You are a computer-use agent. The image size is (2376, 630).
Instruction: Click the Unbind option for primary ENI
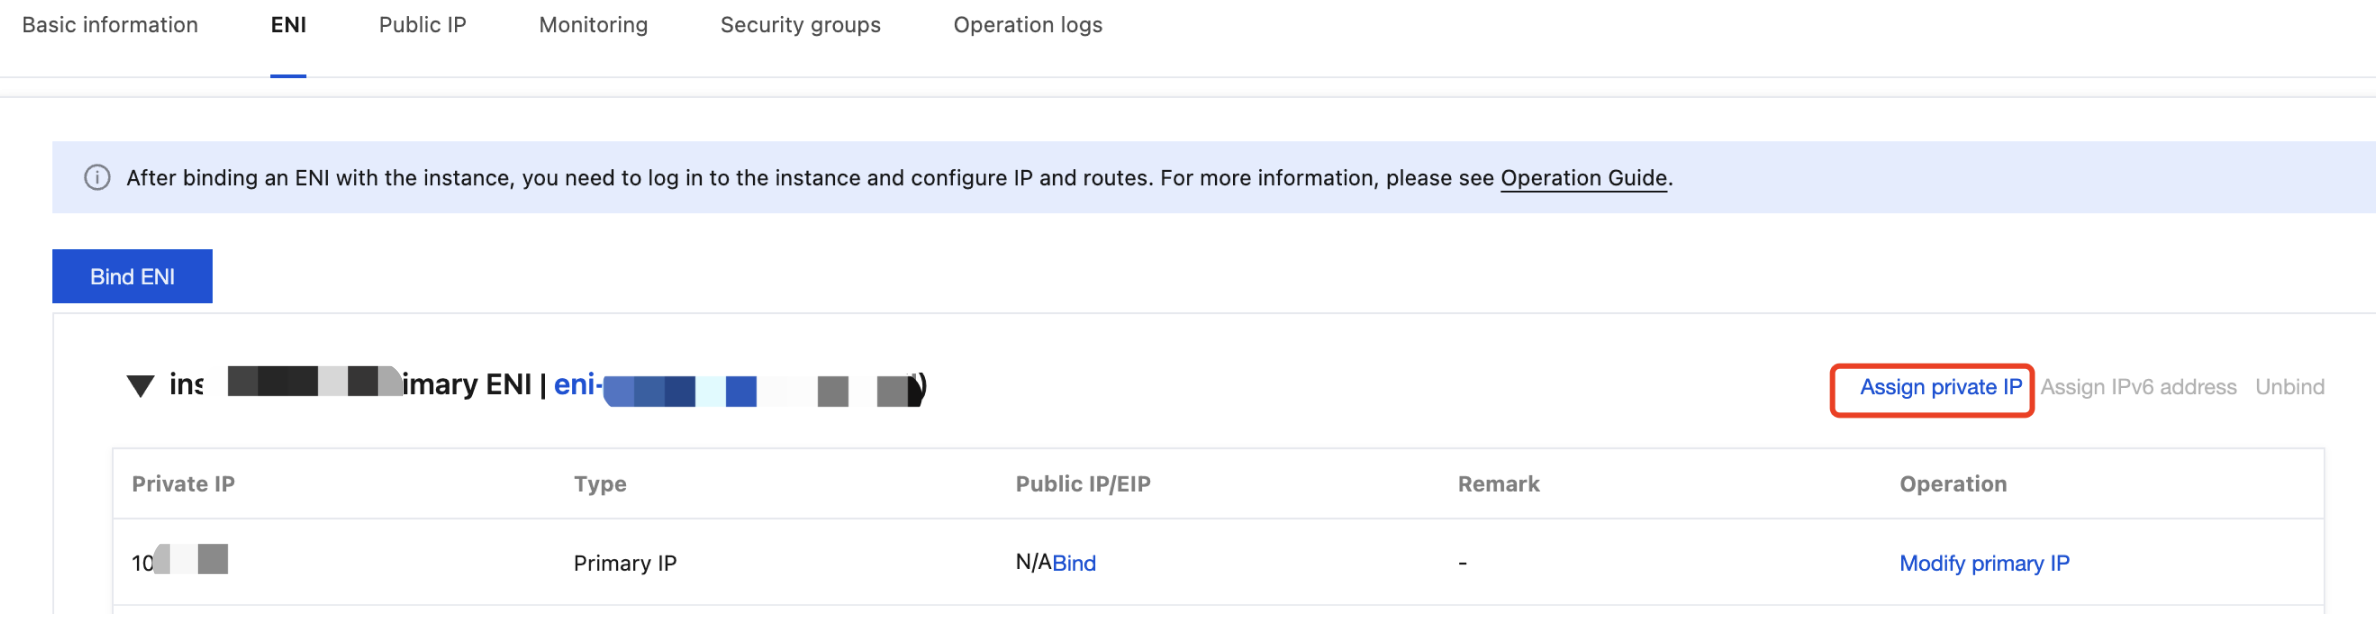(2290, 387)
